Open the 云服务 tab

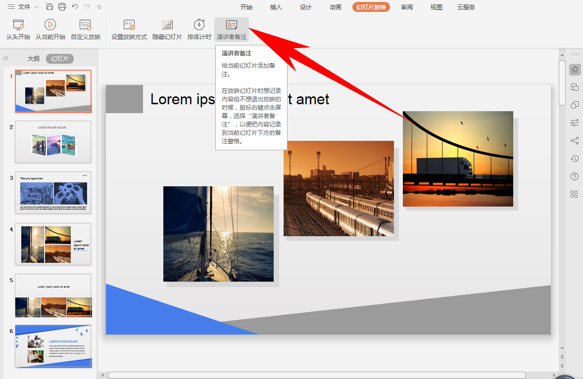point(466,7)
